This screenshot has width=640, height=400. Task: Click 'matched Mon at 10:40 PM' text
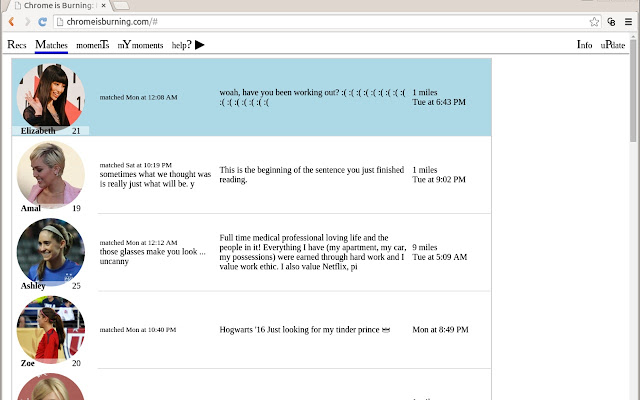pos(138,329)
